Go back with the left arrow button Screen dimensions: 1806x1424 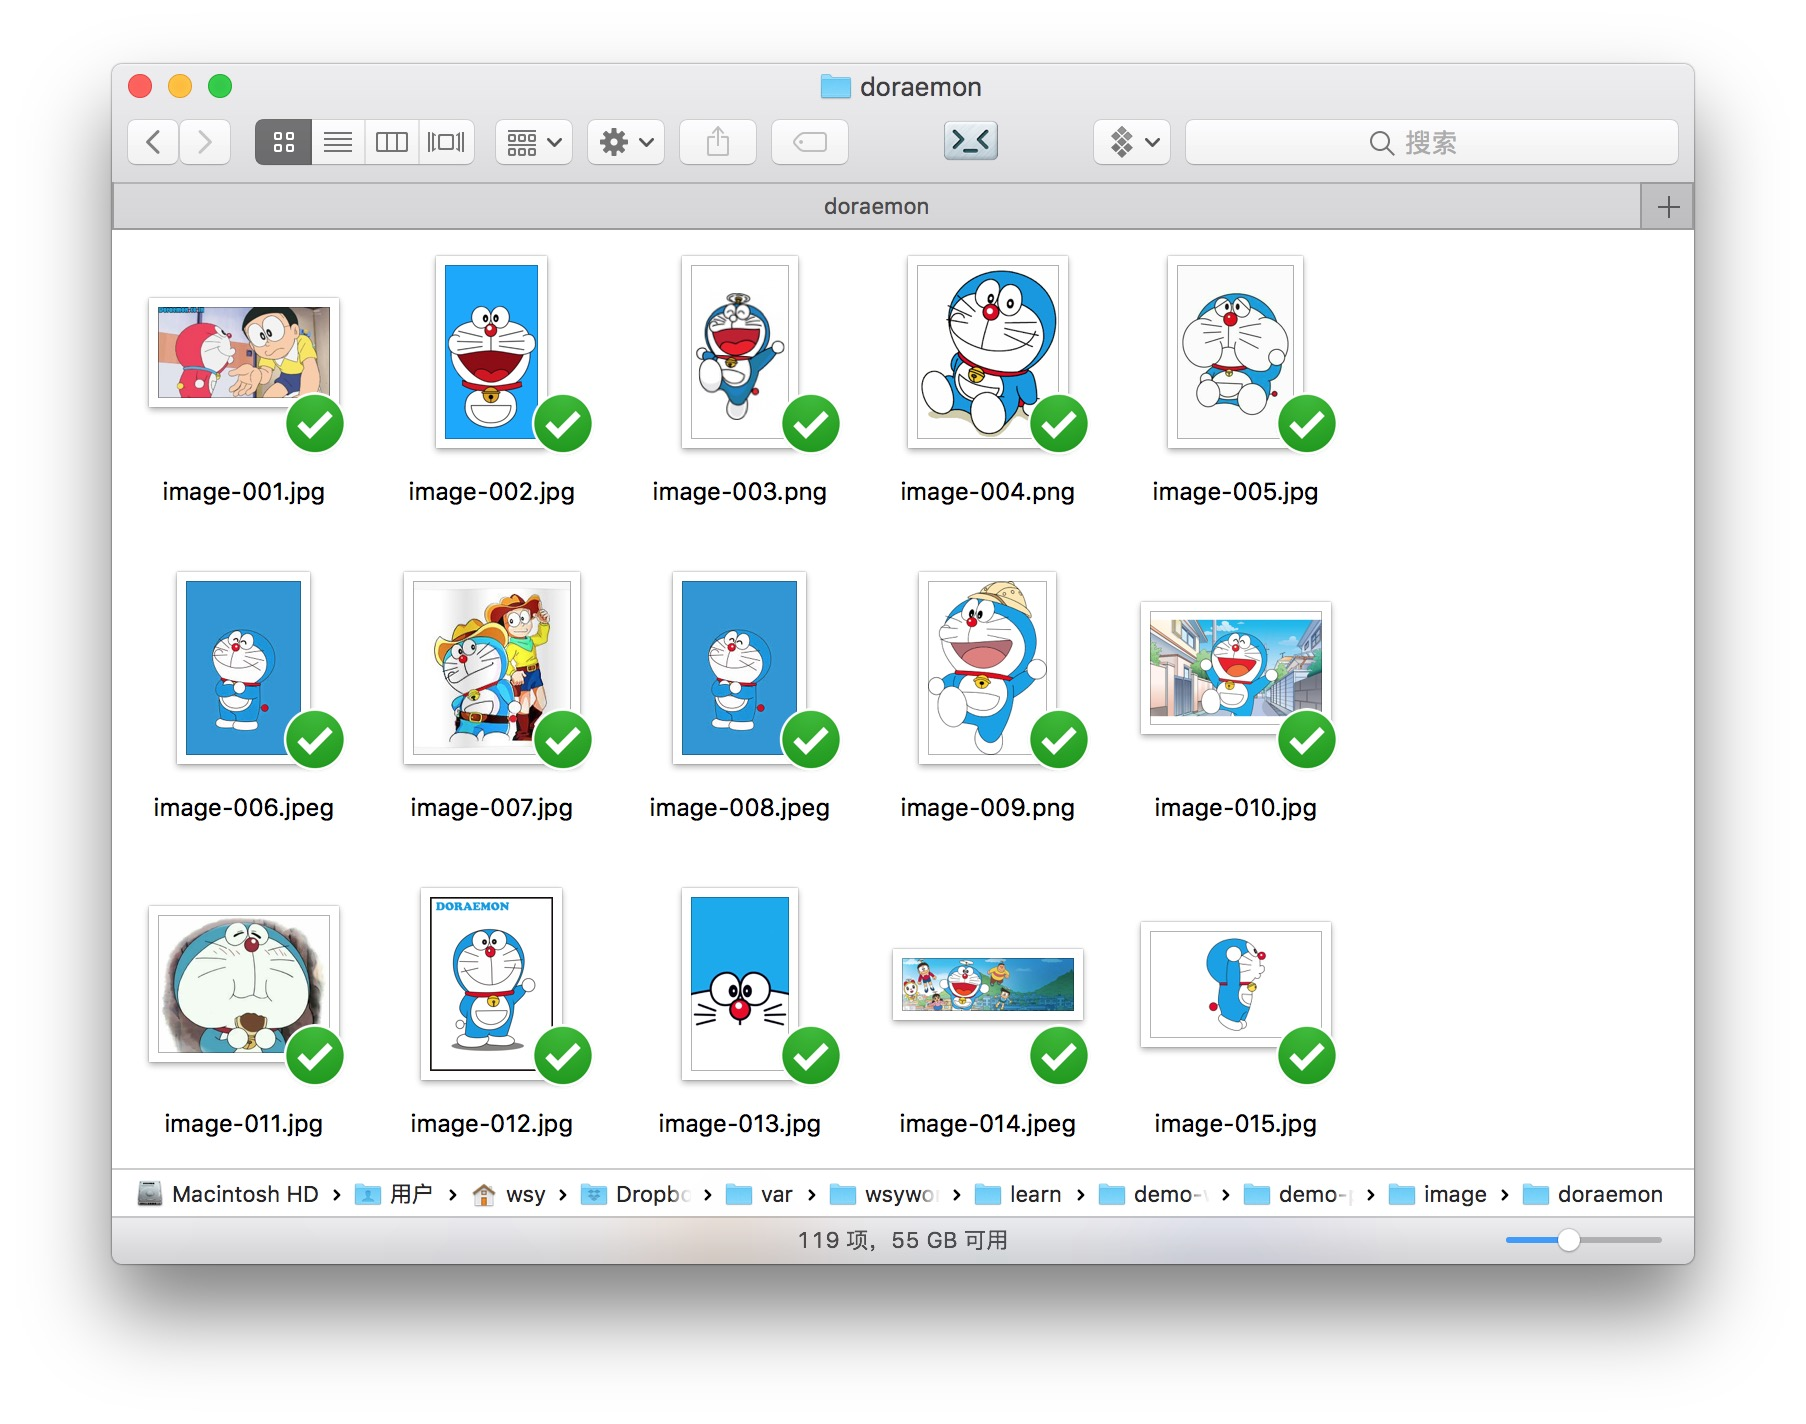[x=153, y=142]
